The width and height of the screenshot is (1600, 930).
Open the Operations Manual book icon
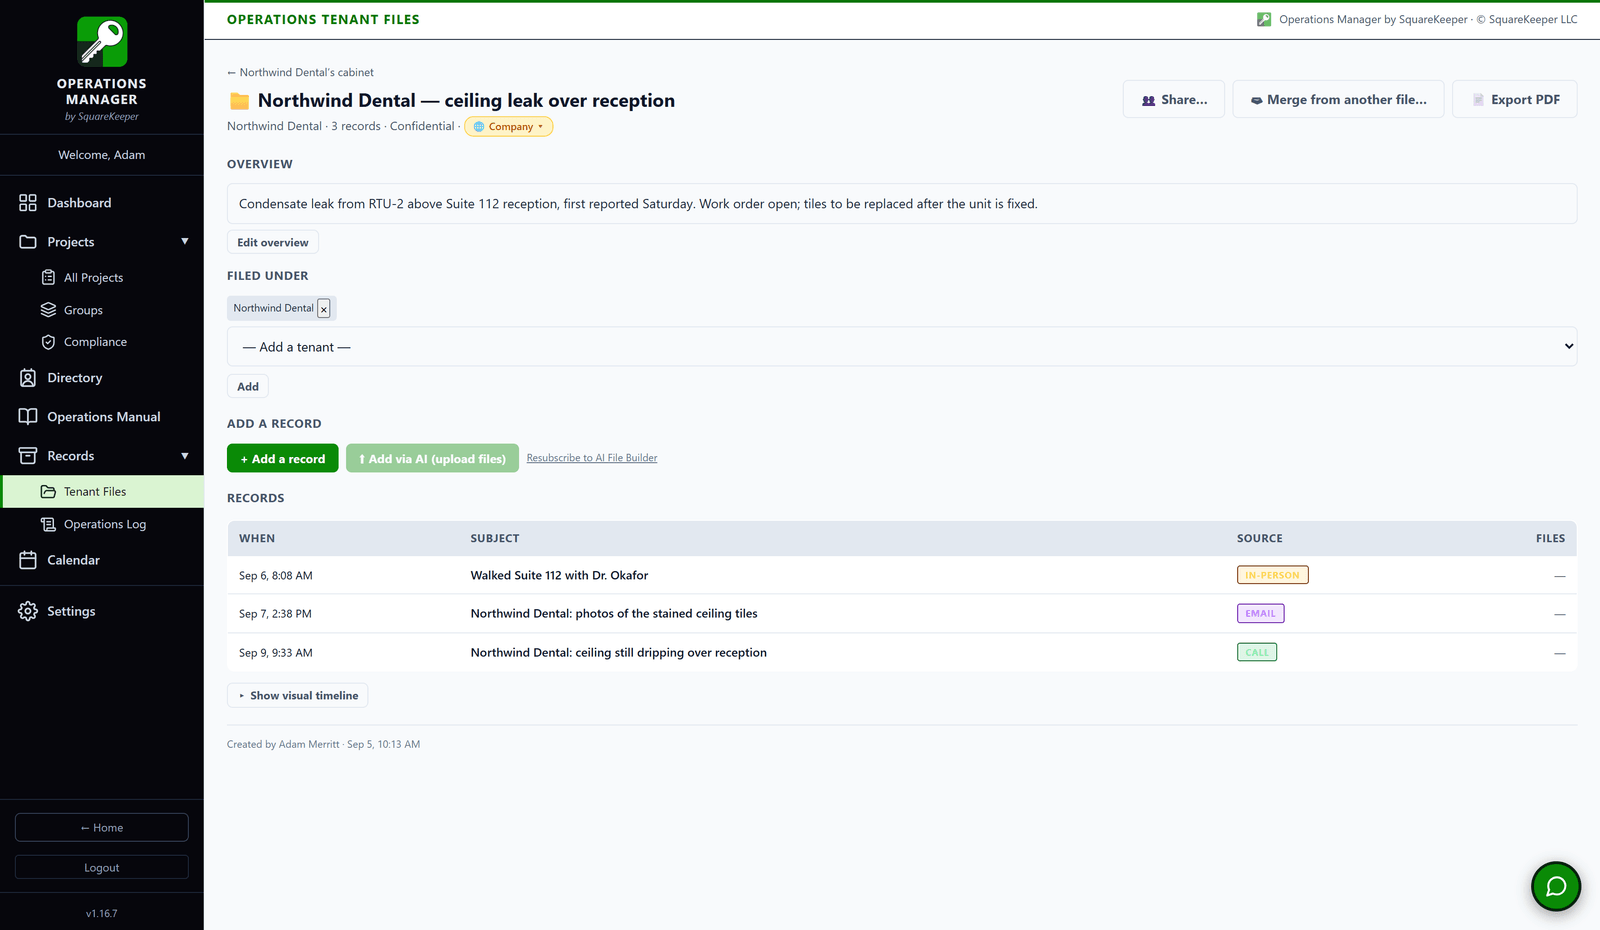point(28,417)
